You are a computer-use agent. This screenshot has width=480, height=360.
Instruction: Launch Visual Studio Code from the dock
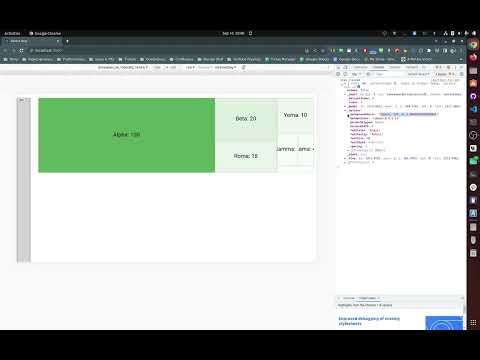pyautogui.click(x=473, y=109)
